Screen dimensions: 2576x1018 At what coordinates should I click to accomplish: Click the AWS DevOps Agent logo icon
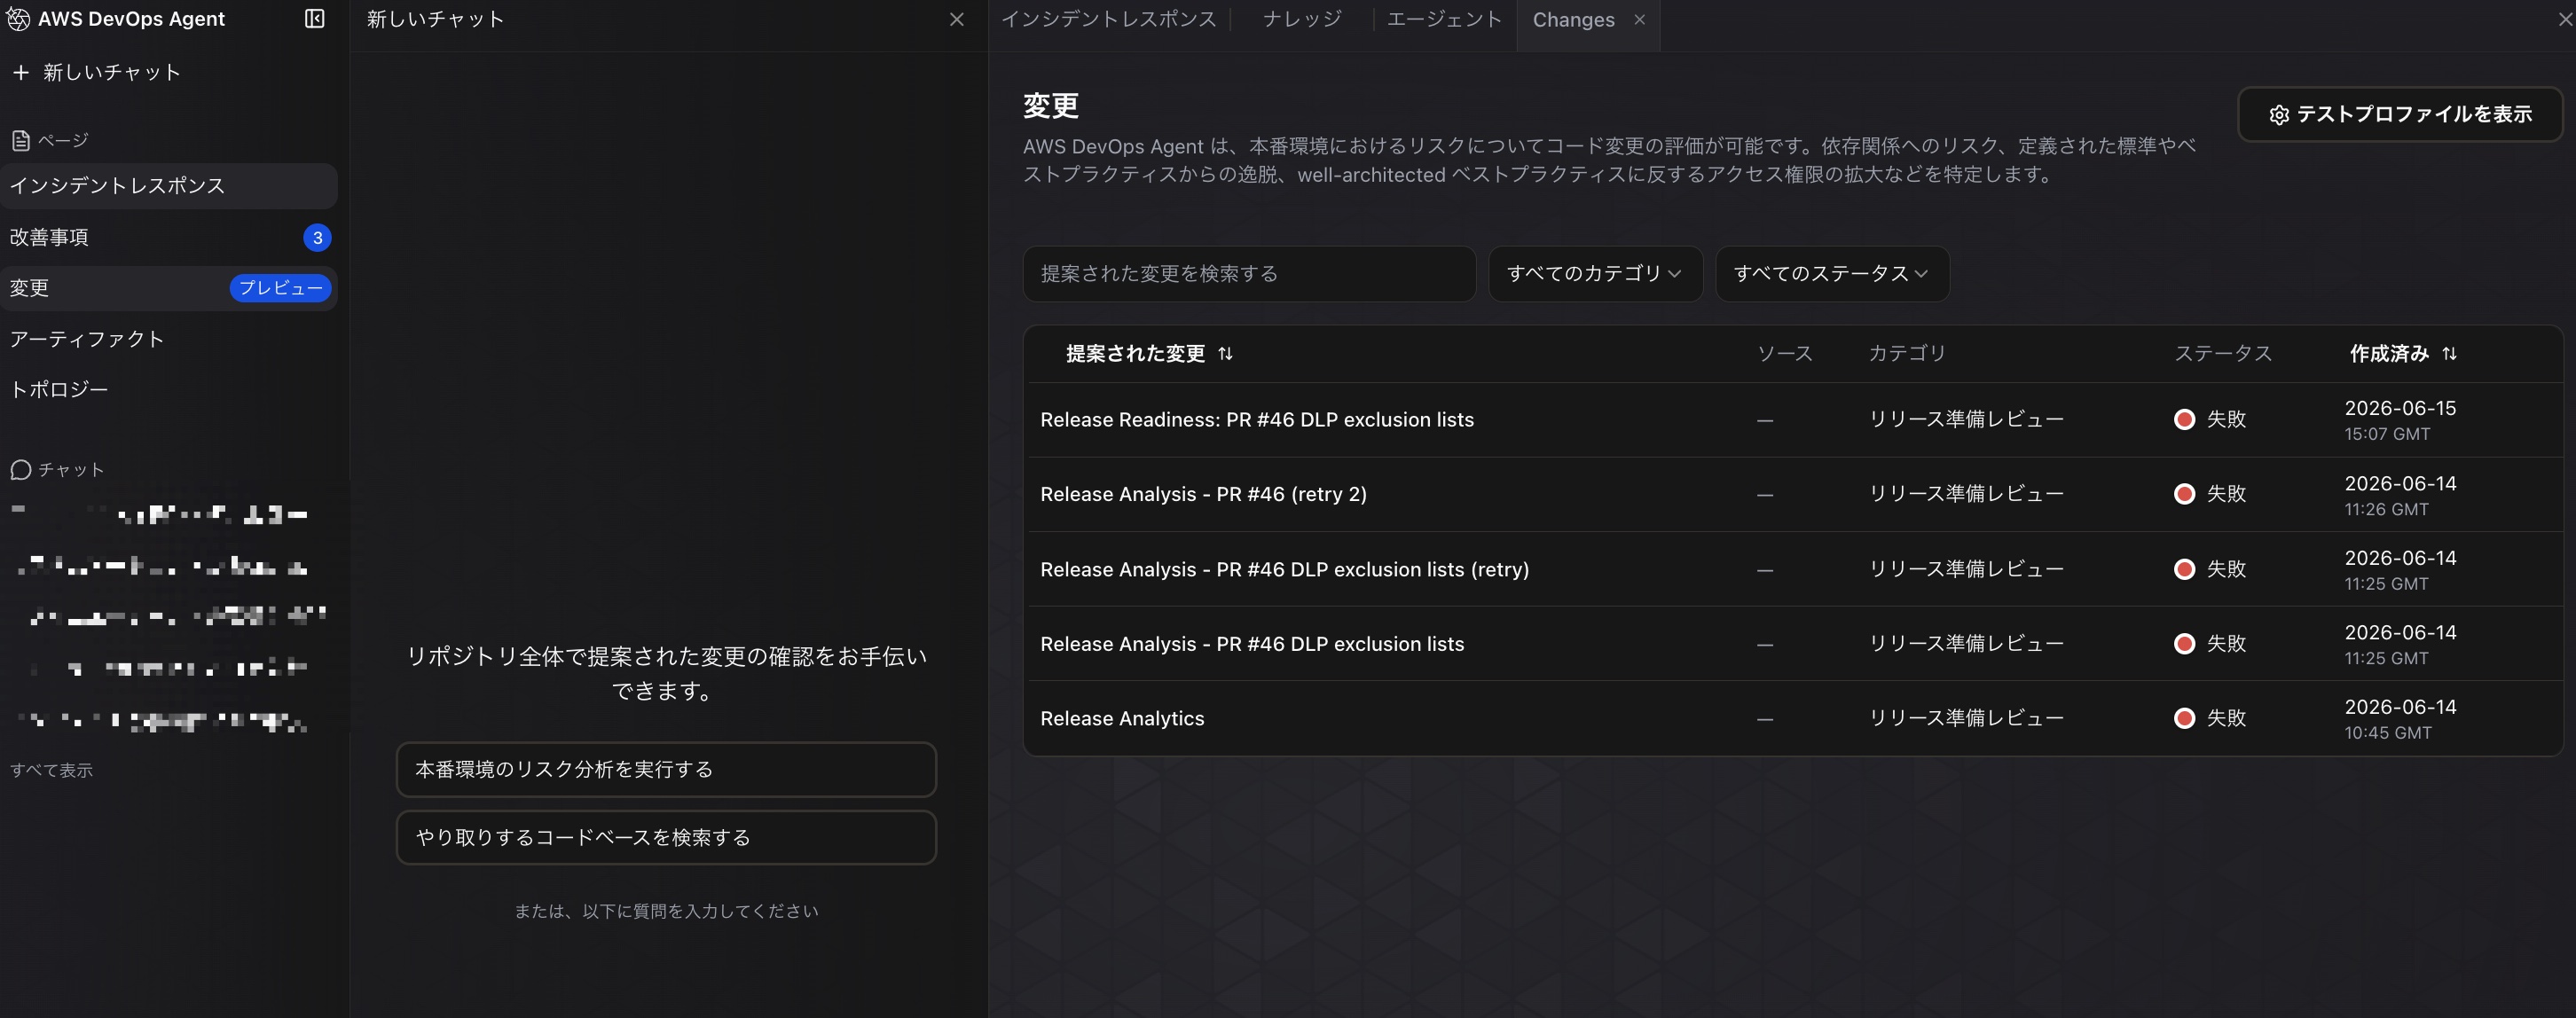pos(18,19)
